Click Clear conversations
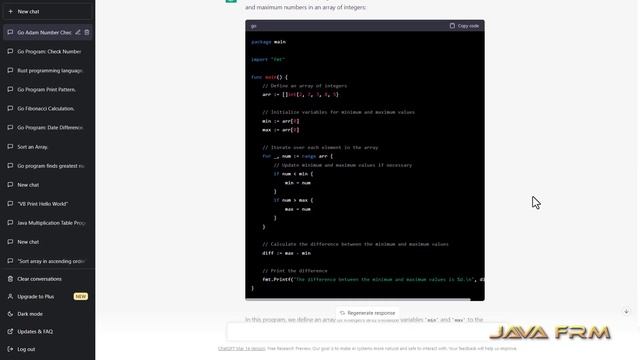This screenshot has height=360, width=640. point(47,279)
